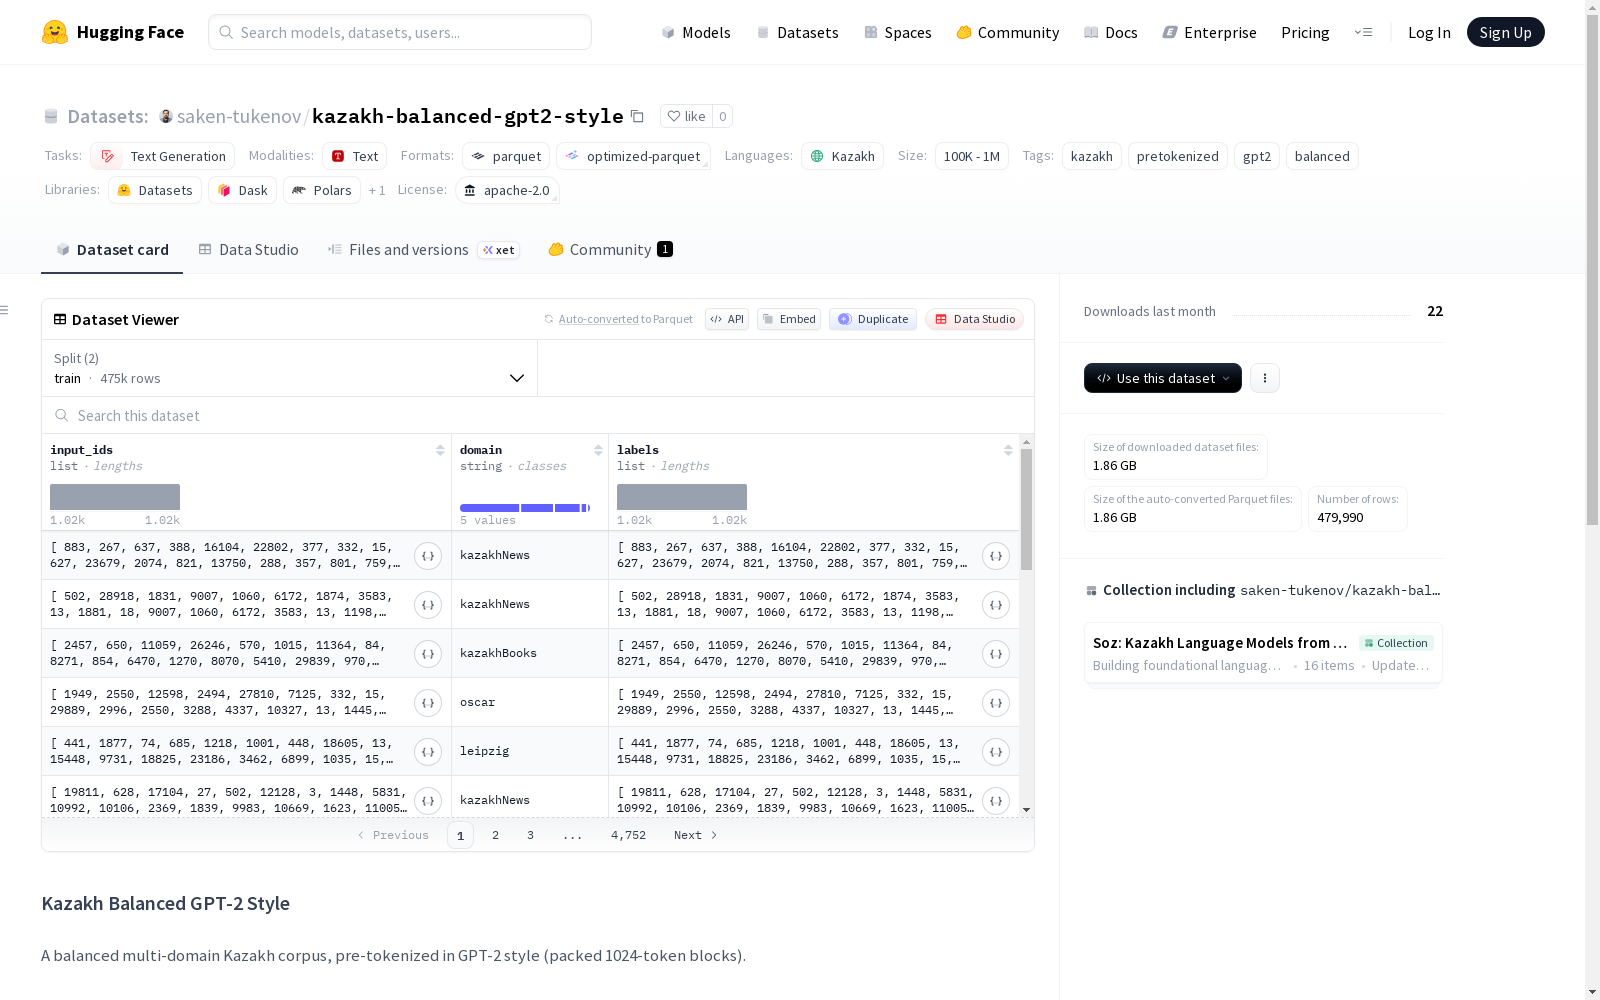The width and height of the screenshot is (1600, 1000).
Task: Open the Soz Kazakh Language Models collection
Action: [1263, 653]
